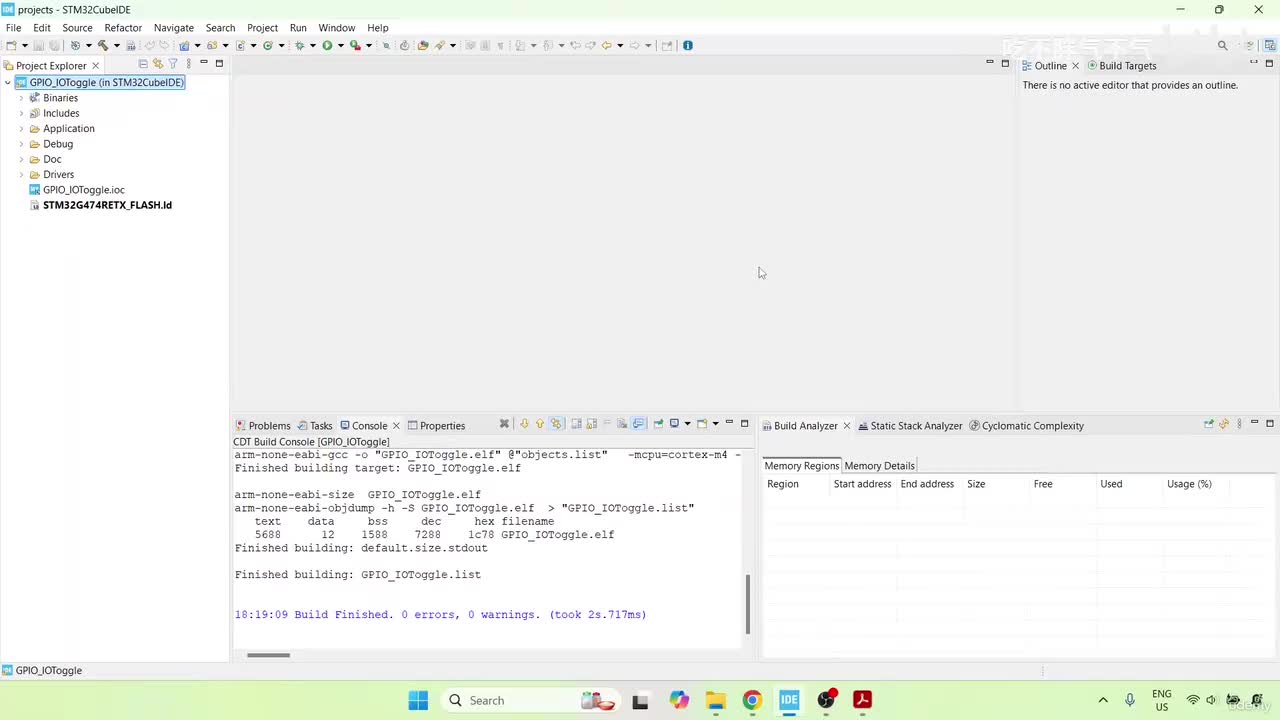The height and width of the screenshot is (720, 1280).
Task: Click Collapse All in Project Explorer
Action: [143, 64]
